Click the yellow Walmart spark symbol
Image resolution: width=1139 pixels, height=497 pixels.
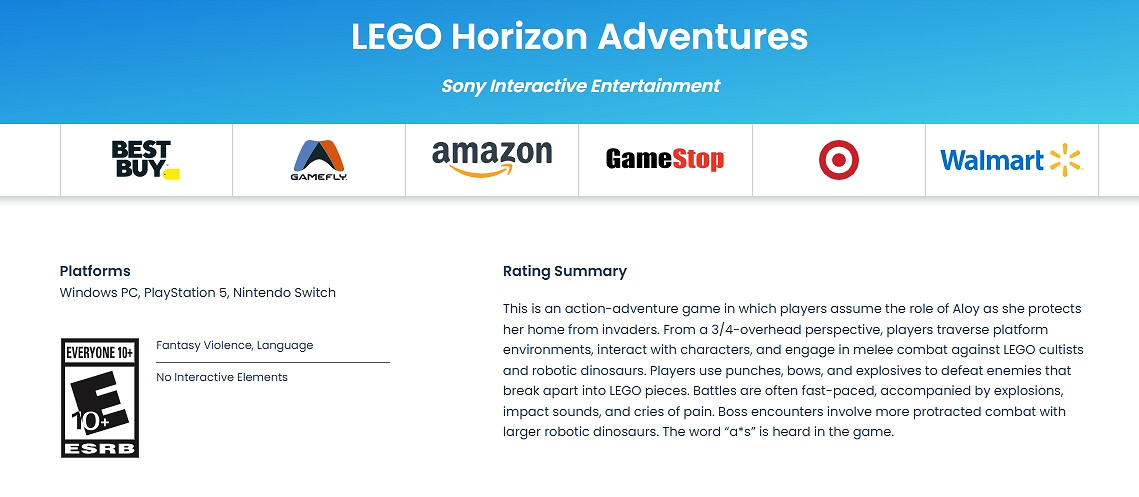pyautogui.click(x=1066, y=159)
